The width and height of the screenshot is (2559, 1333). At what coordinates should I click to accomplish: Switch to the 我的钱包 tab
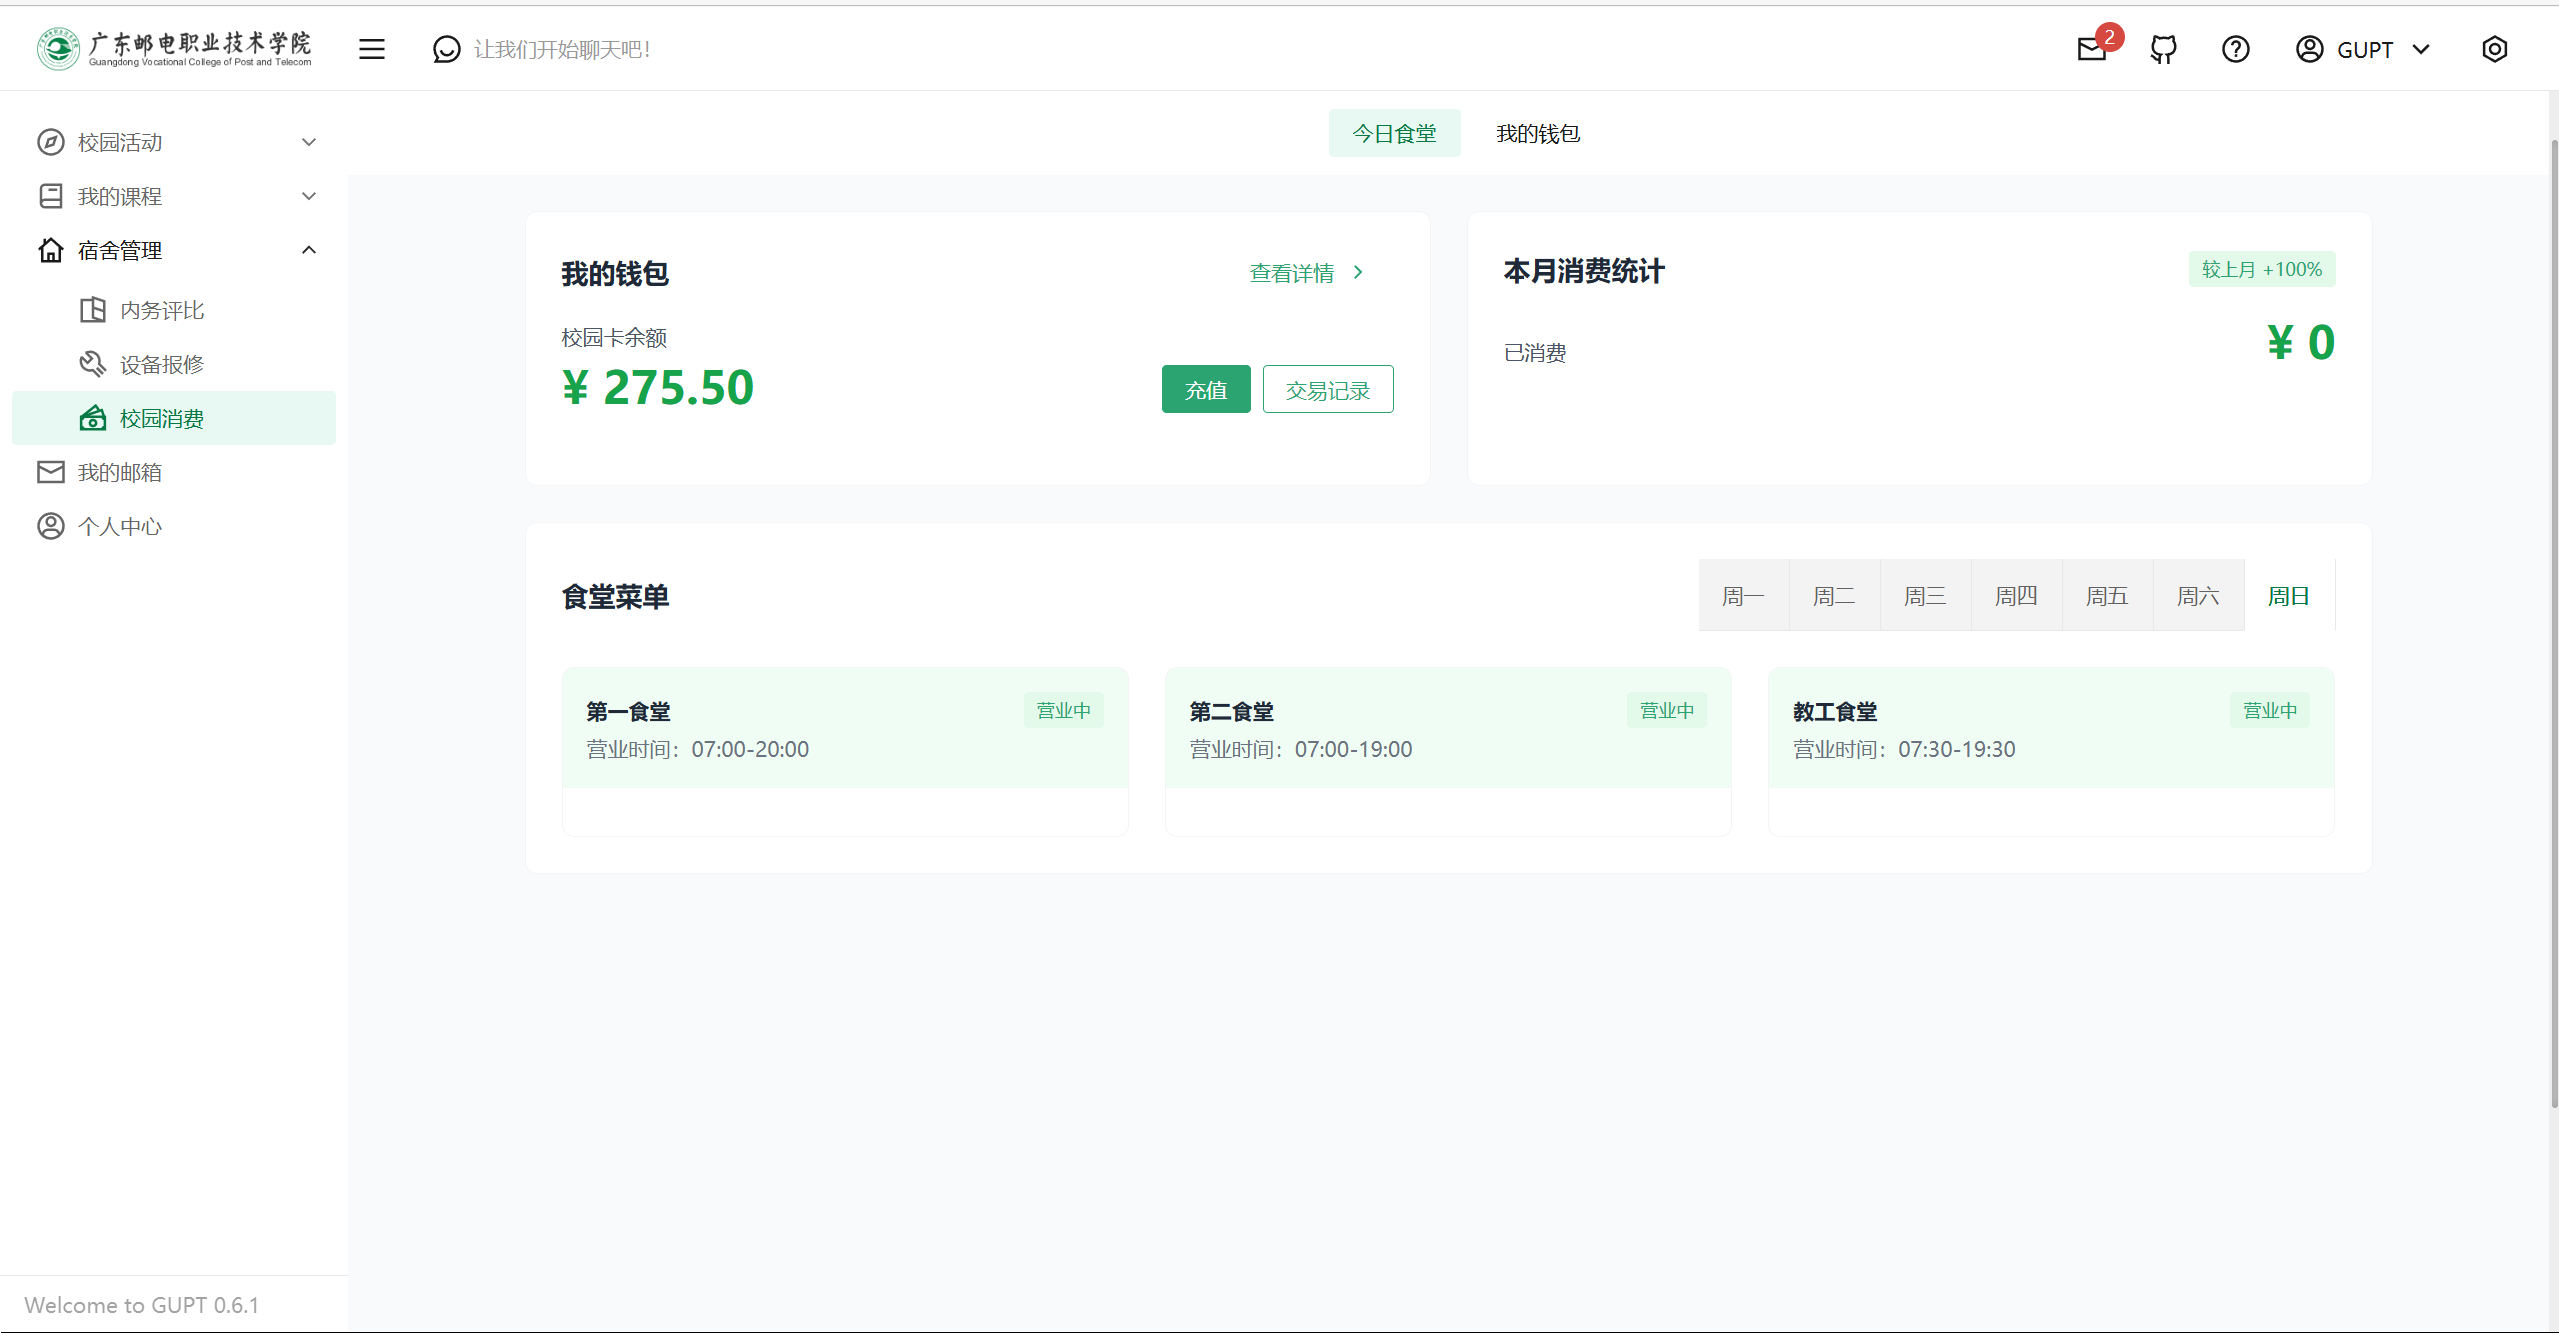click(1537, 133)
